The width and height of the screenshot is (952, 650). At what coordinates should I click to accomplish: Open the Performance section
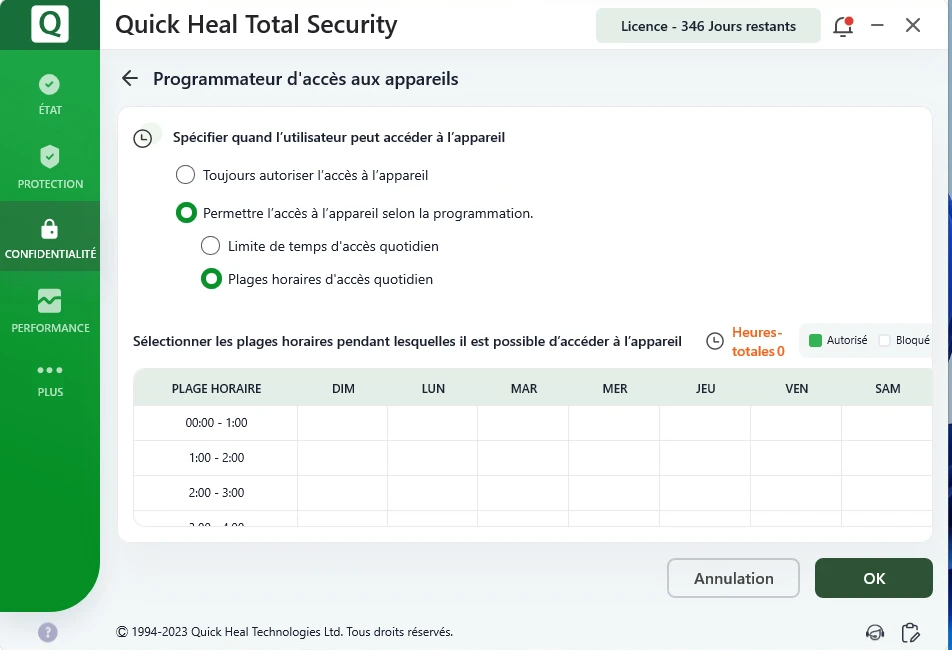click(x=50, y=310)
